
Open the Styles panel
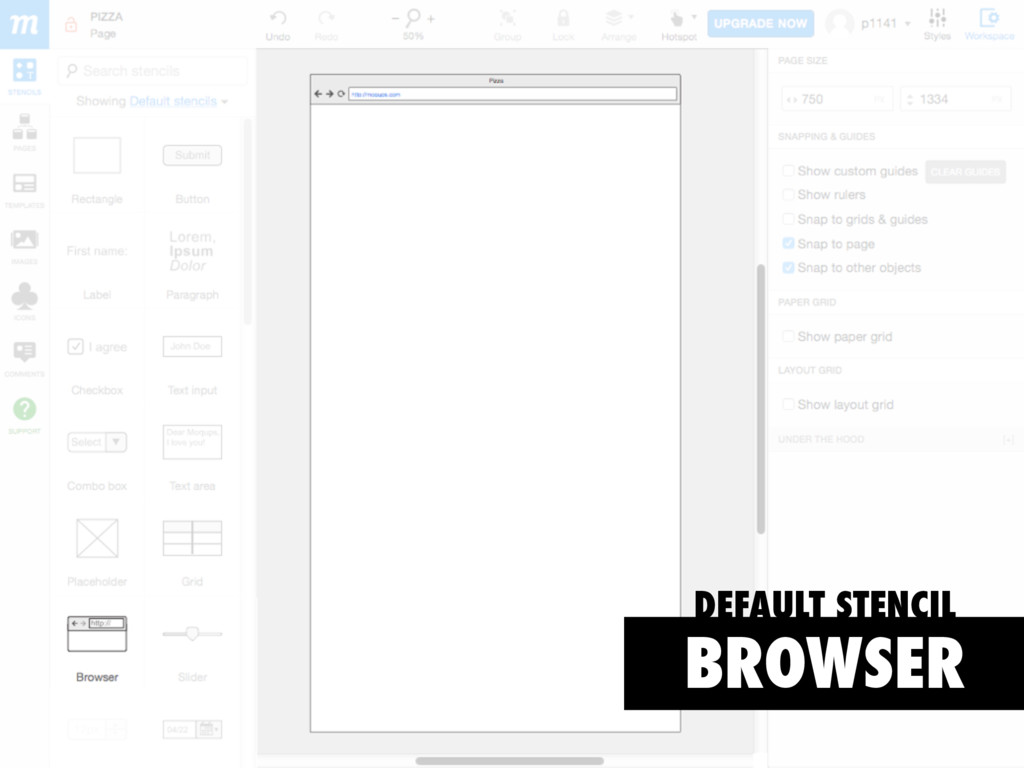click(937, 25)
